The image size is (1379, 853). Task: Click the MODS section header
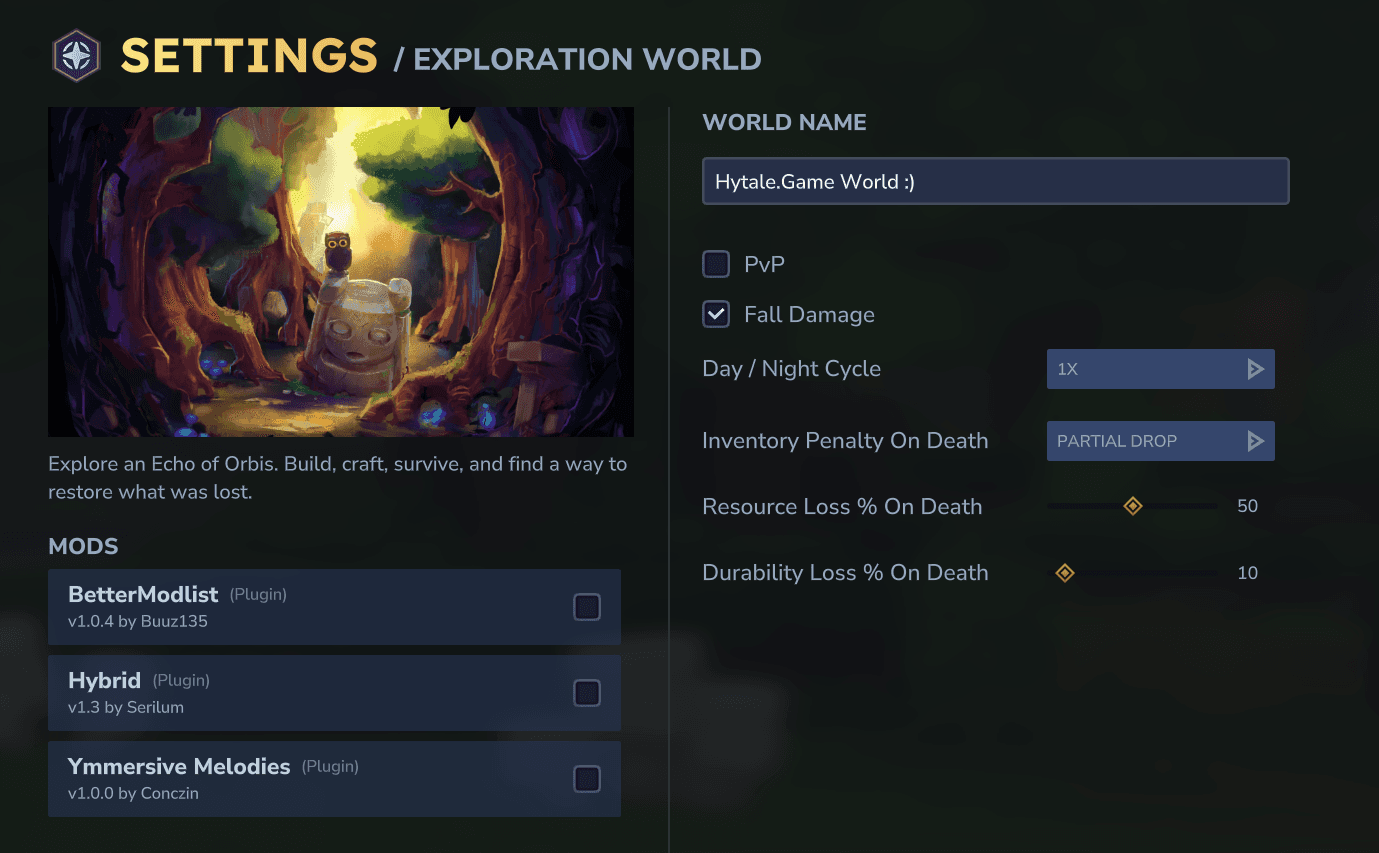click(x=83, y=546)
